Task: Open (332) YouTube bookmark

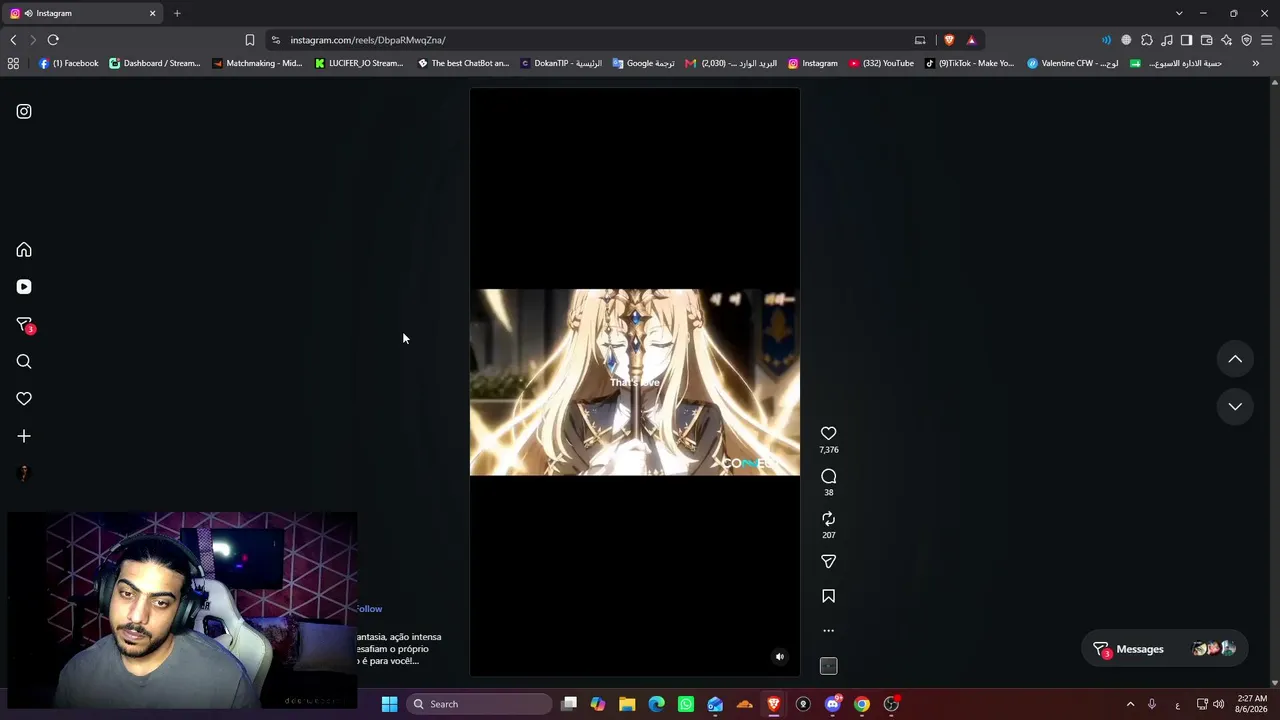Action: pyautogui.click(x=881, y=63)
